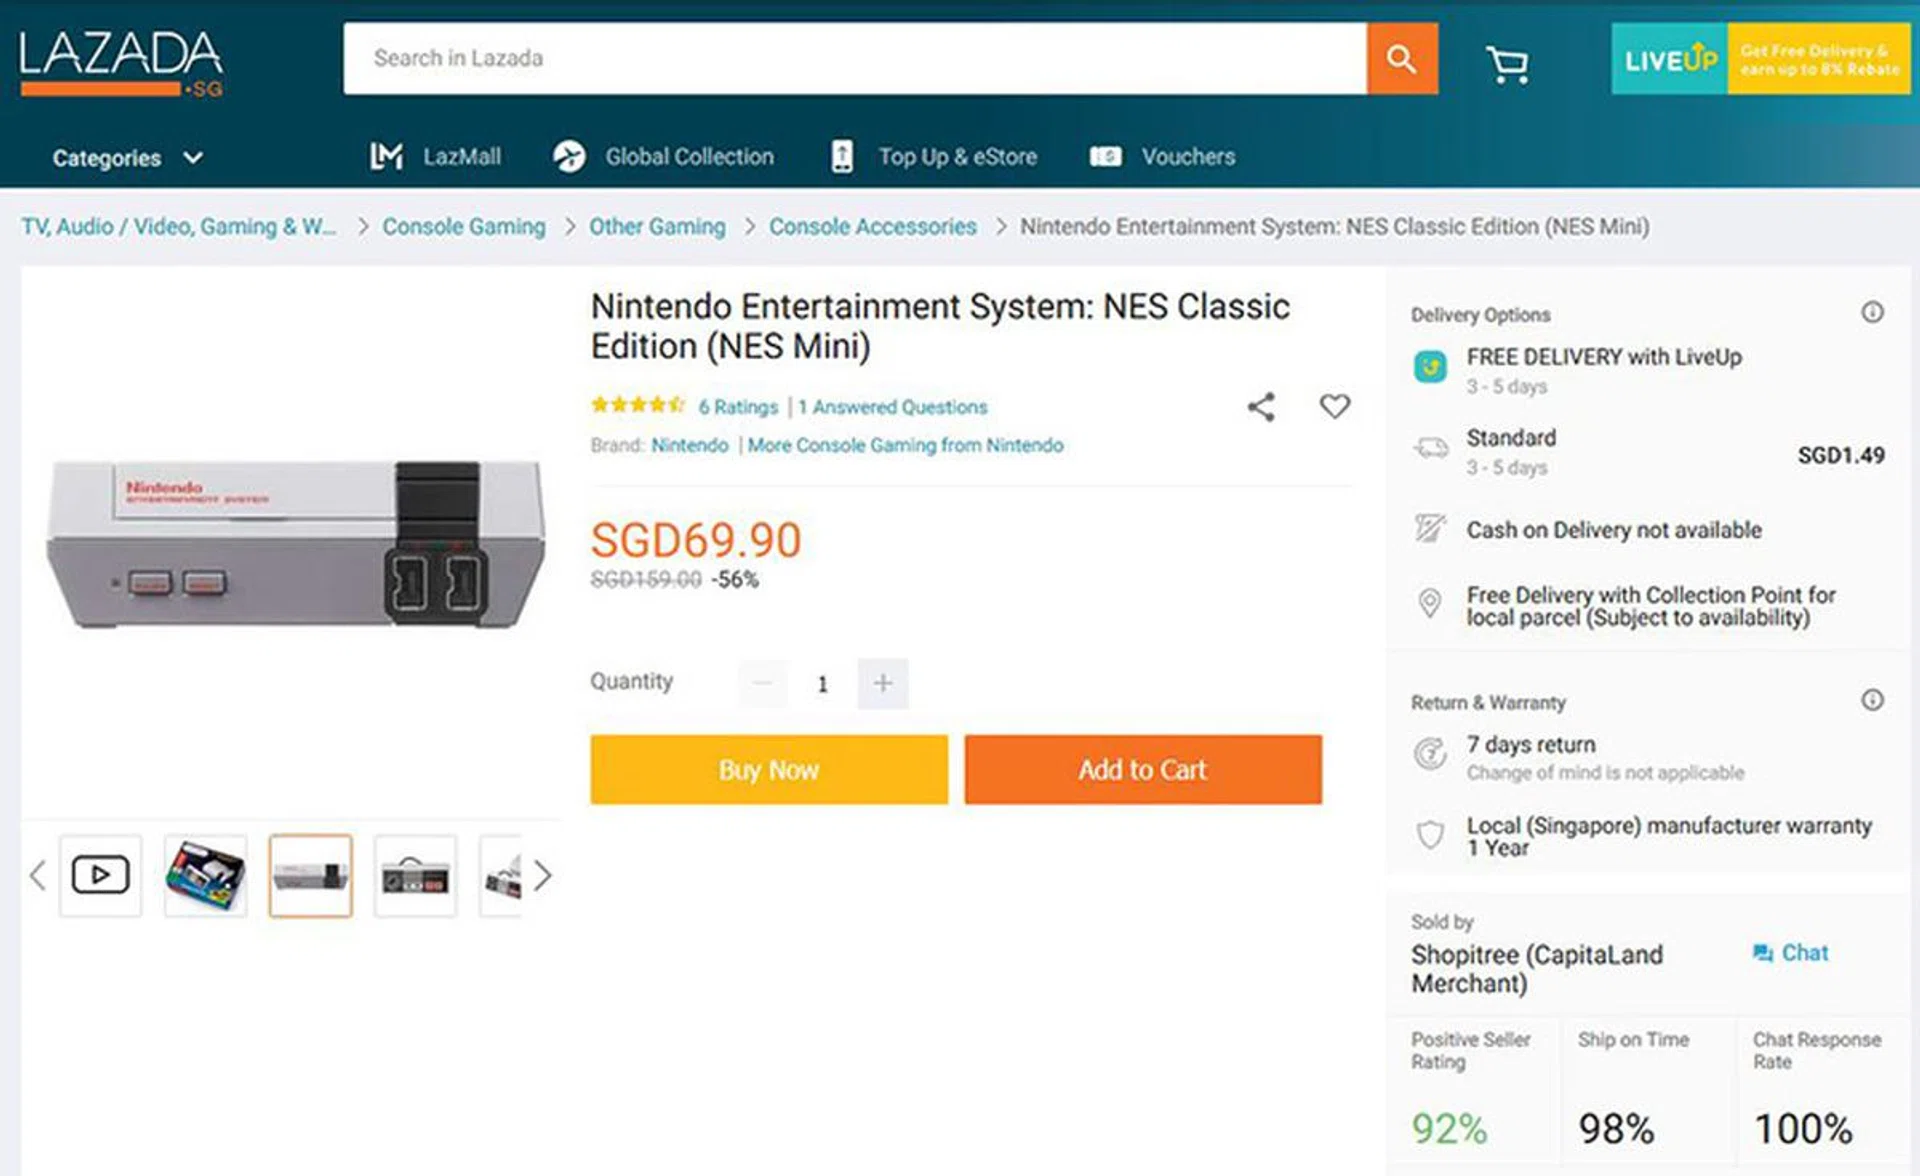Decrease quantity with minus button
This screenshot has width=1920, height=1176.
tap(763, 683)
